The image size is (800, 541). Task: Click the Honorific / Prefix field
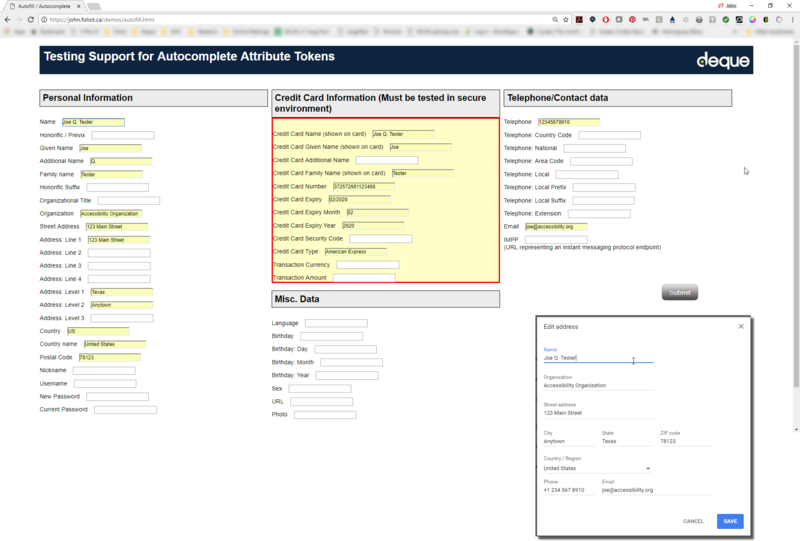pos(122,135)
